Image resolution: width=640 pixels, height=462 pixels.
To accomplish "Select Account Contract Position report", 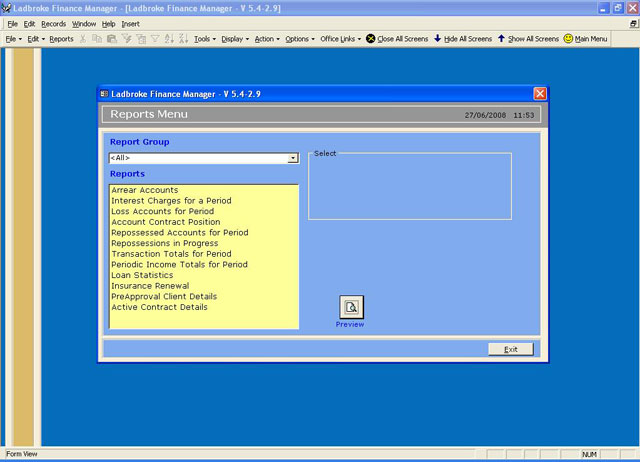I will [x=165, y=222].
